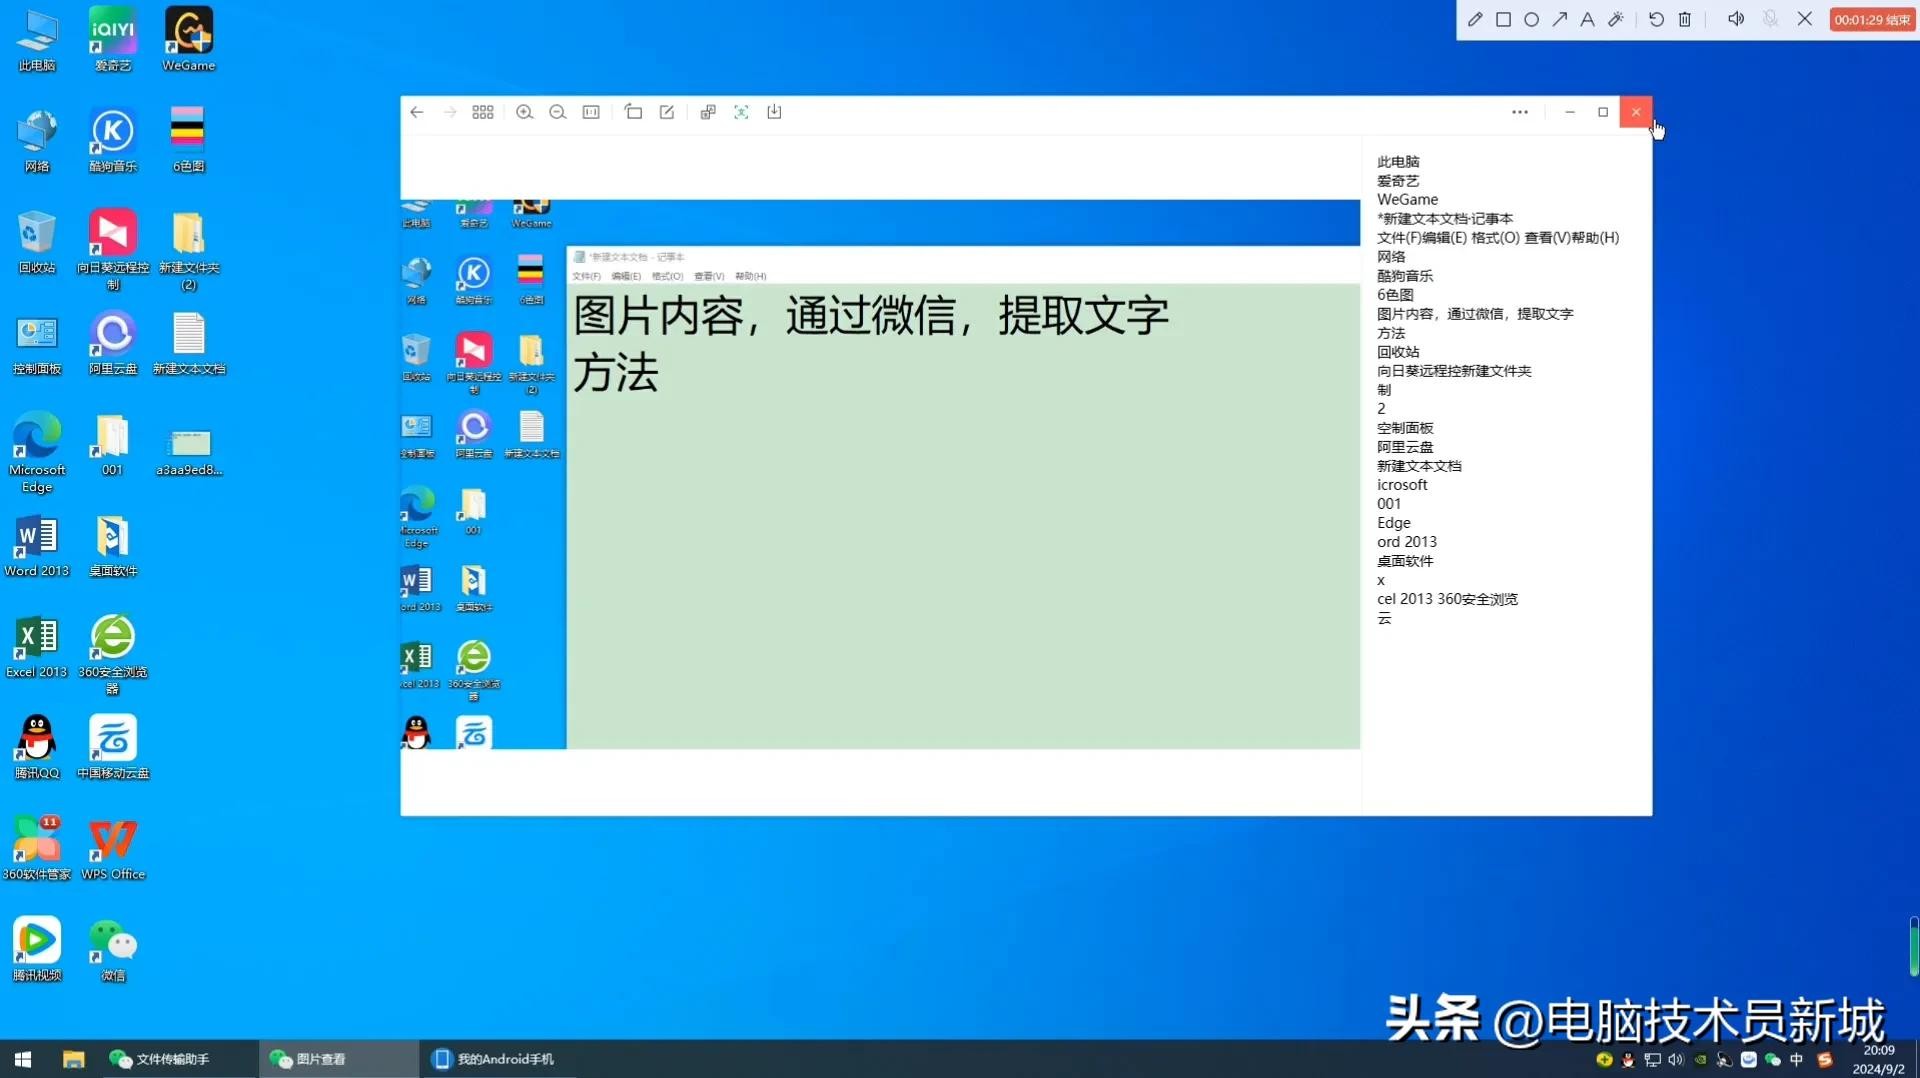Select the arrow annotation tool

[1559, 20]
